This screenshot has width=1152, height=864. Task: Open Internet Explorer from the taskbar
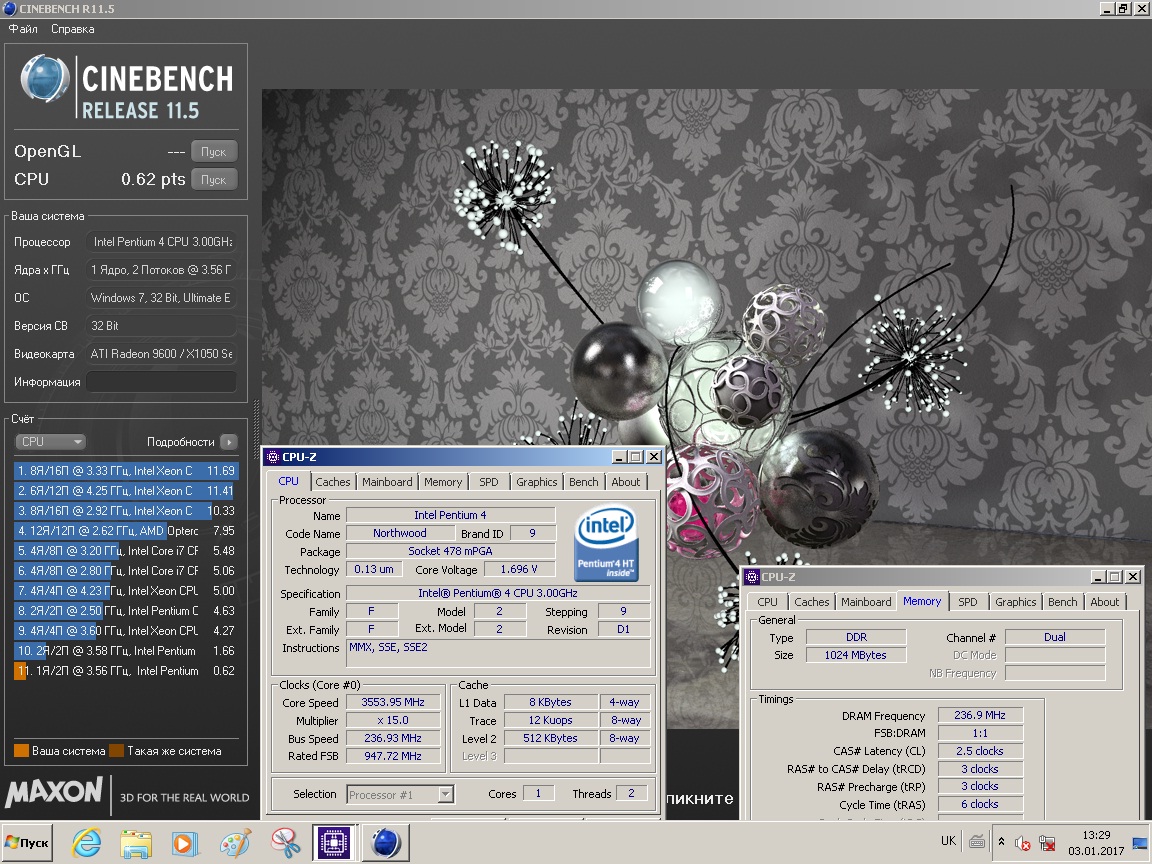tap(87, 843)
